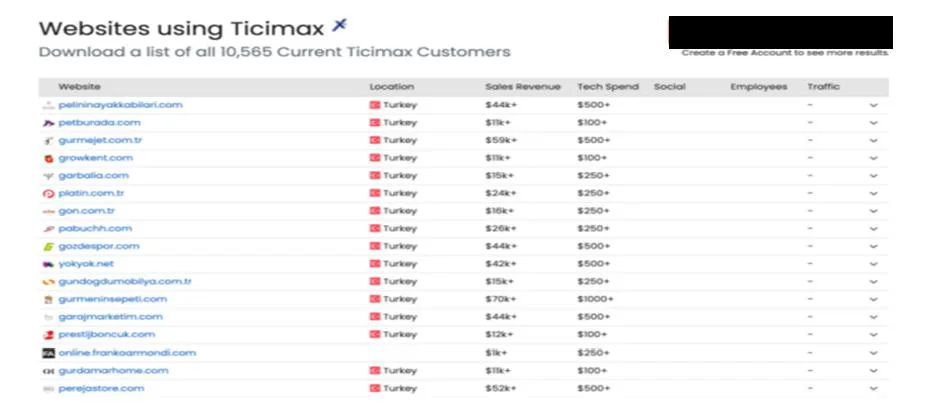Viewport: 931px width, 419px height.
Task: Click the black online.frankoarmondi.com favicon
Action: [49, 353]
